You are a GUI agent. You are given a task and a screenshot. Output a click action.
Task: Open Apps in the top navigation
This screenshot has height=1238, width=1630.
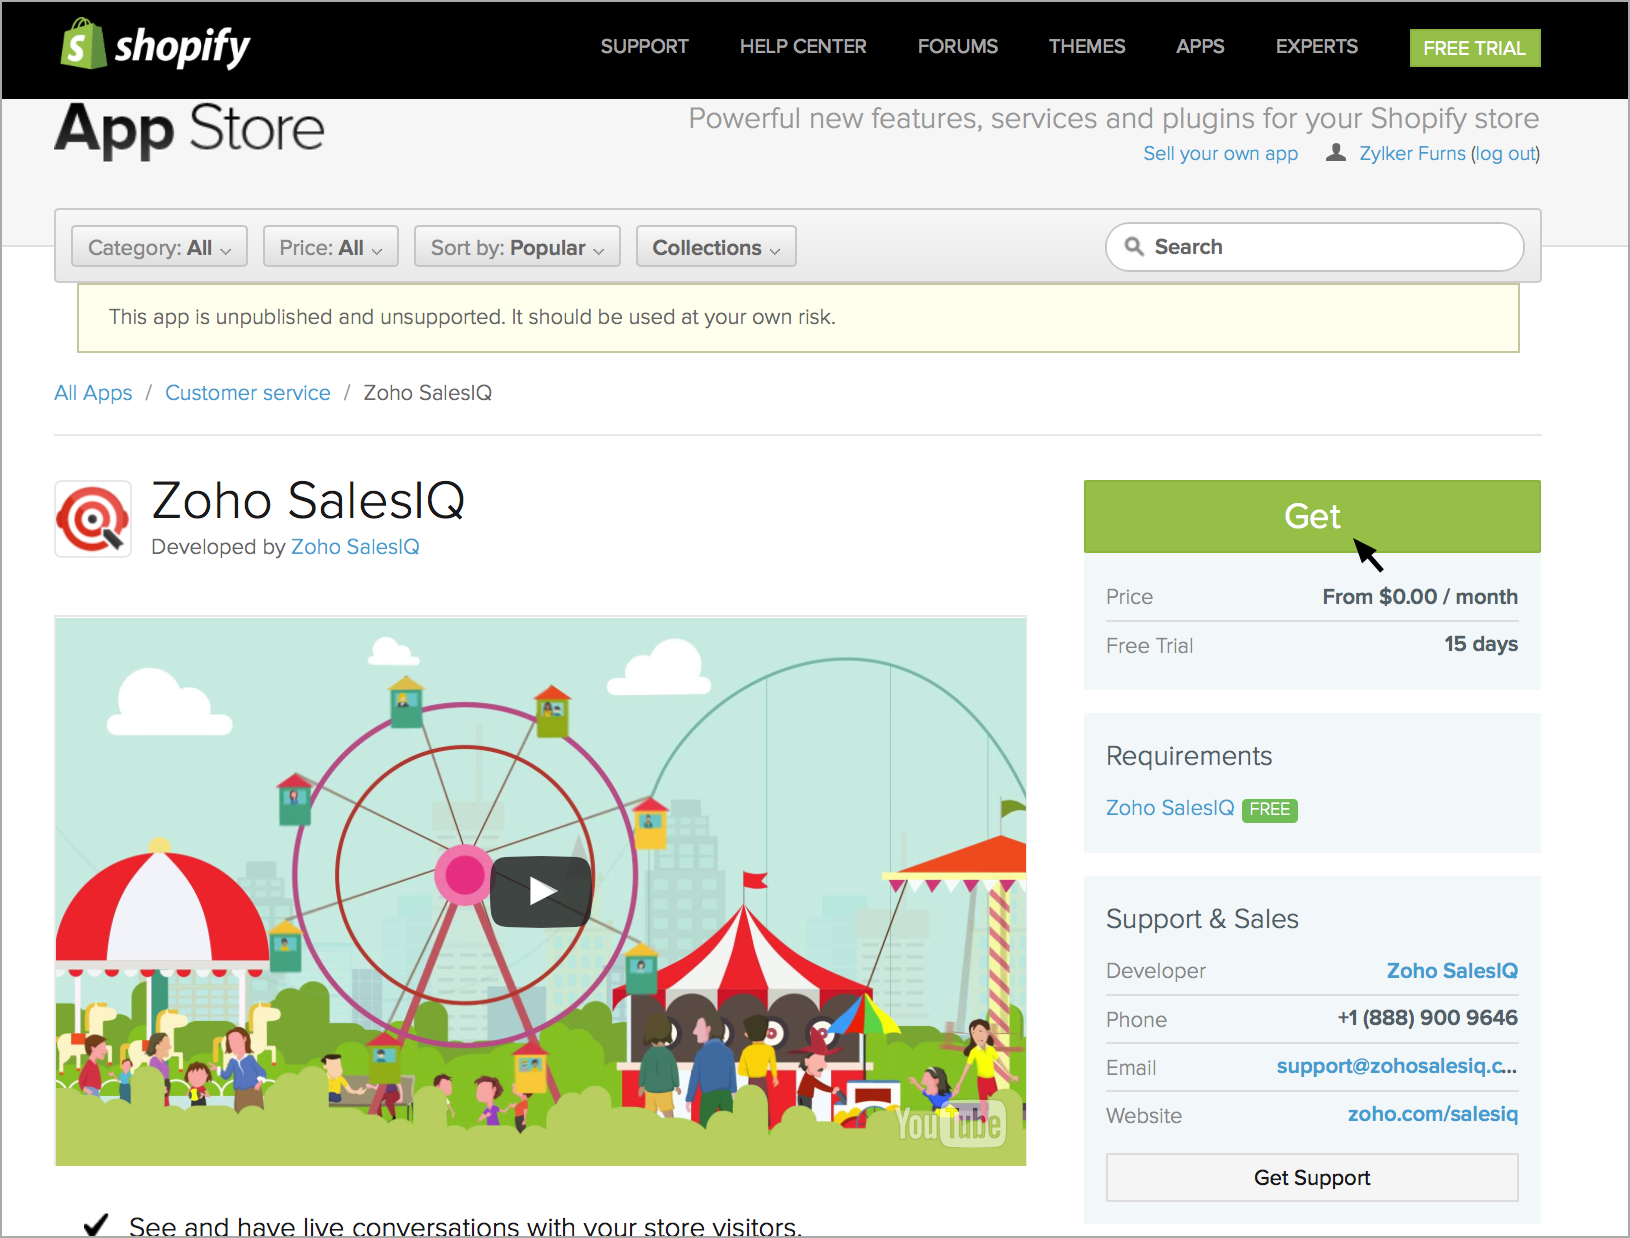(x=1200, y=47)
